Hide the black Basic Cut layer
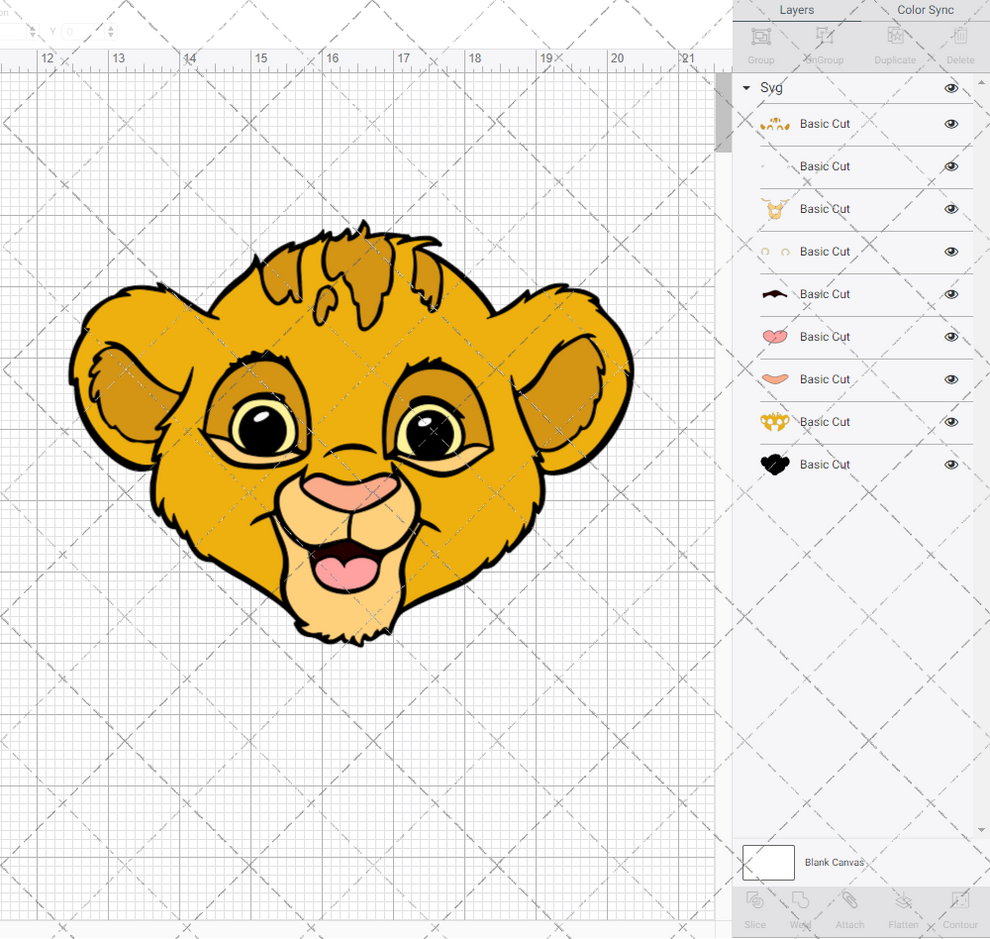 (951, 464)
